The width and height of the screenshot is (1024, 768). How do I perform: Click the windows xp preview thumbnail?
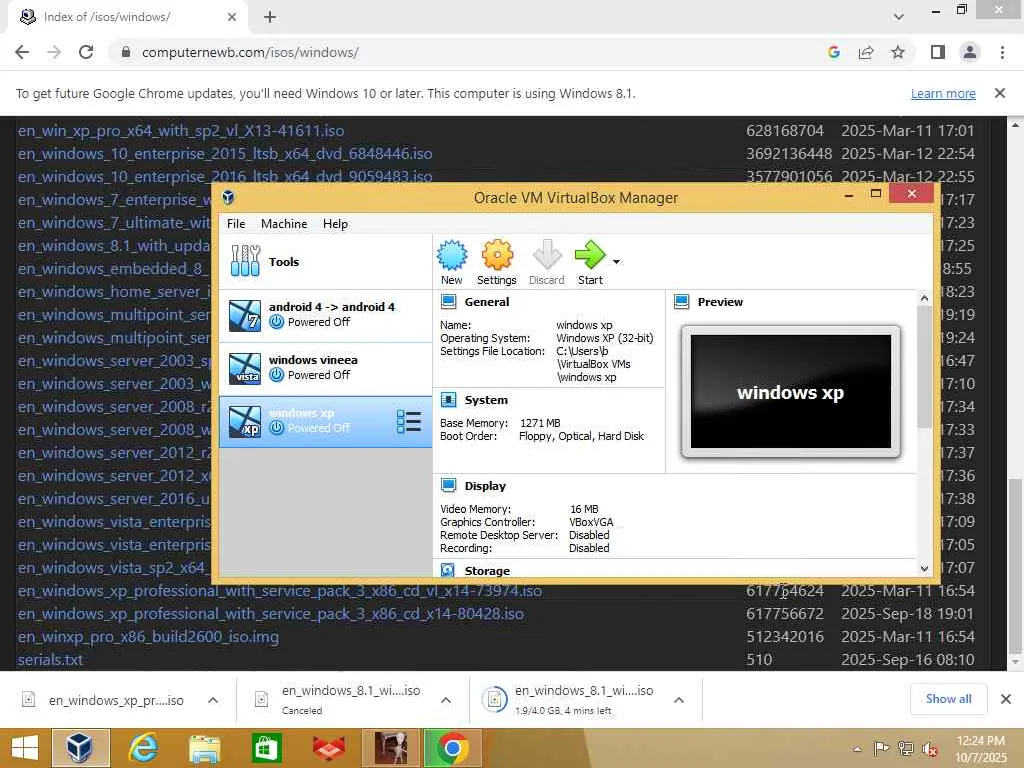pos(791,391)
